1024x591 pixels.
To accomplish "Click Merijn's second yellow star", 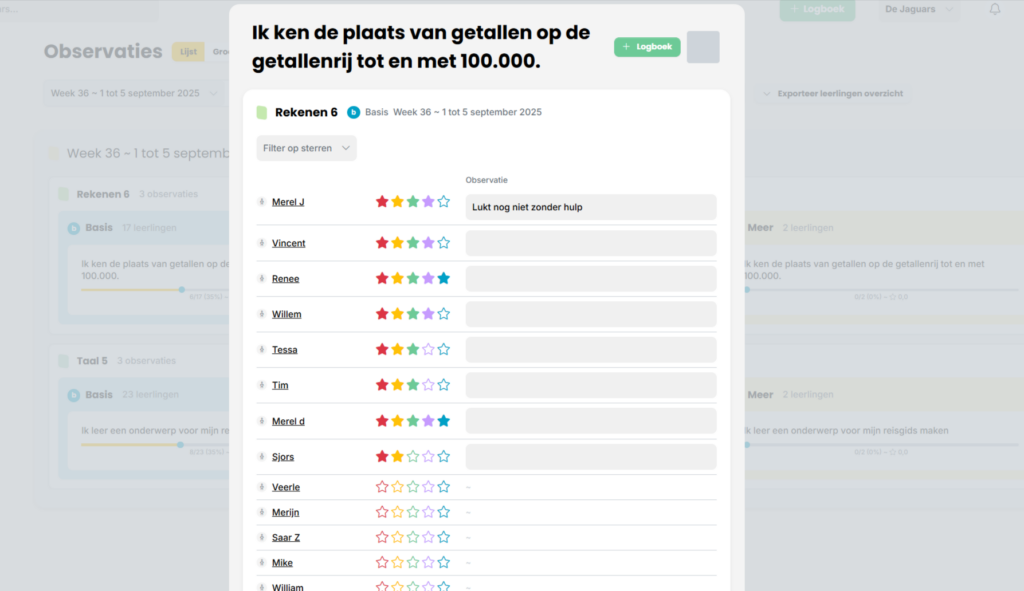I will (397, 512).
